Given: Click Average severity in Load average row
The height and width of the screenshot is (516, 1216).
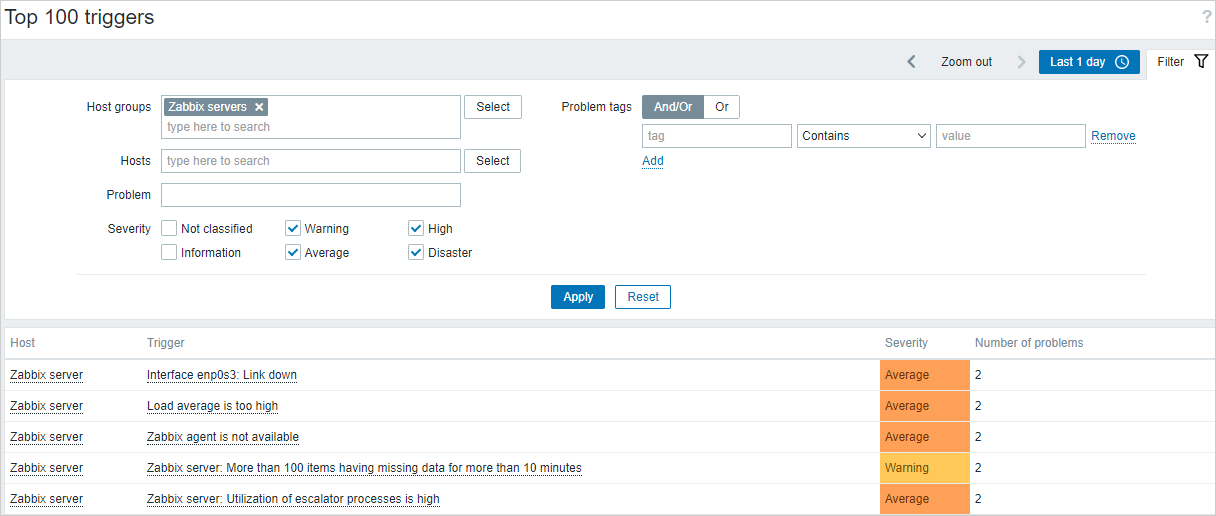Looking at the screenshot, I should point(925,406).
